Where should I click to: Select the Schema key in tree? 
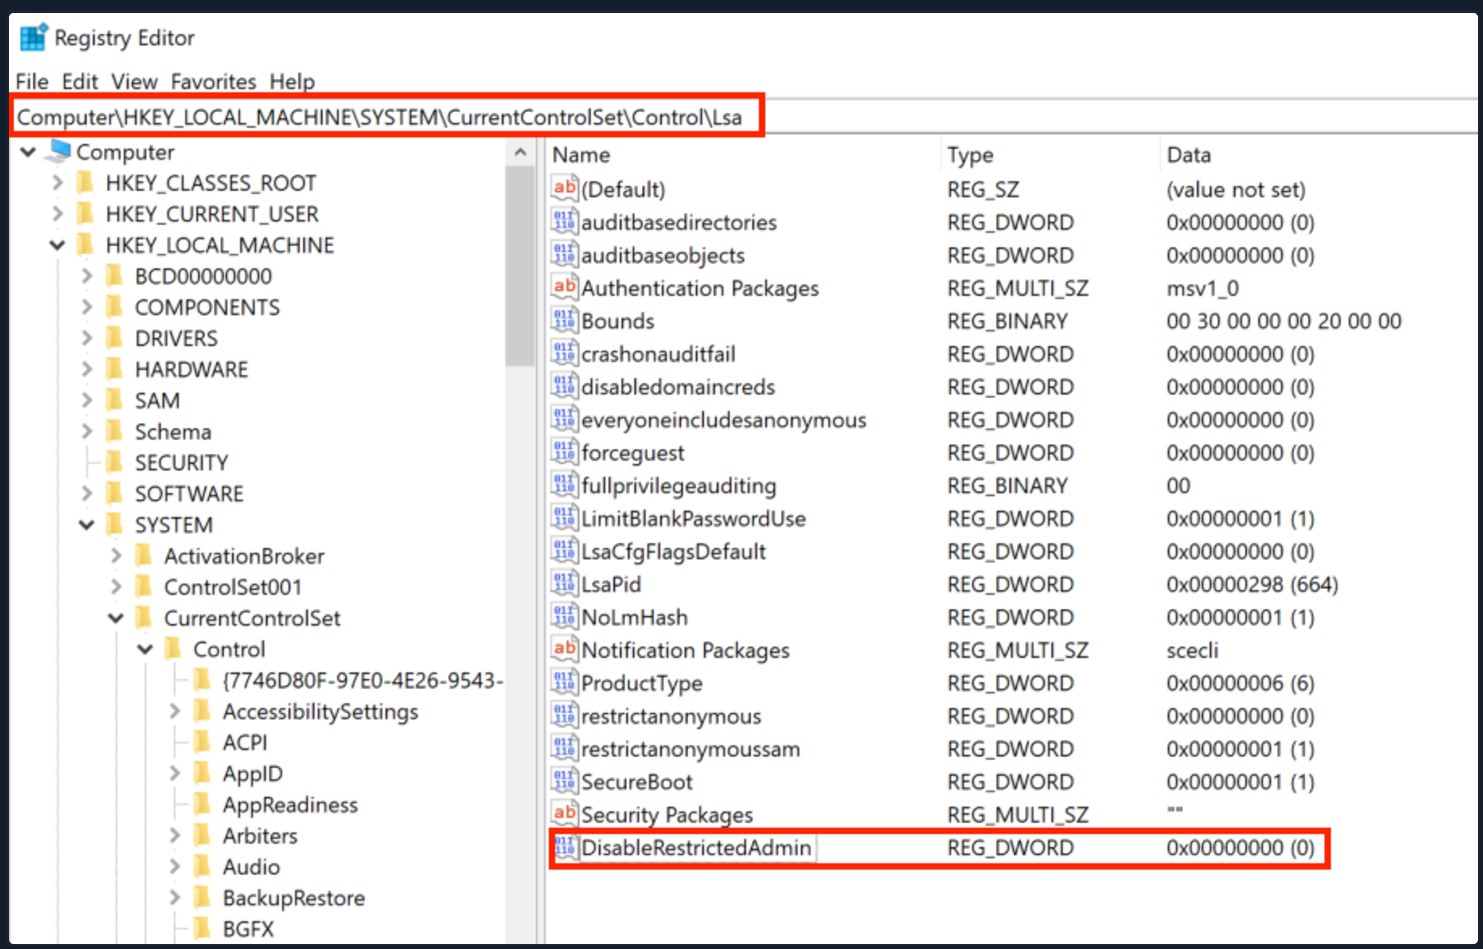tap(173, 431)
